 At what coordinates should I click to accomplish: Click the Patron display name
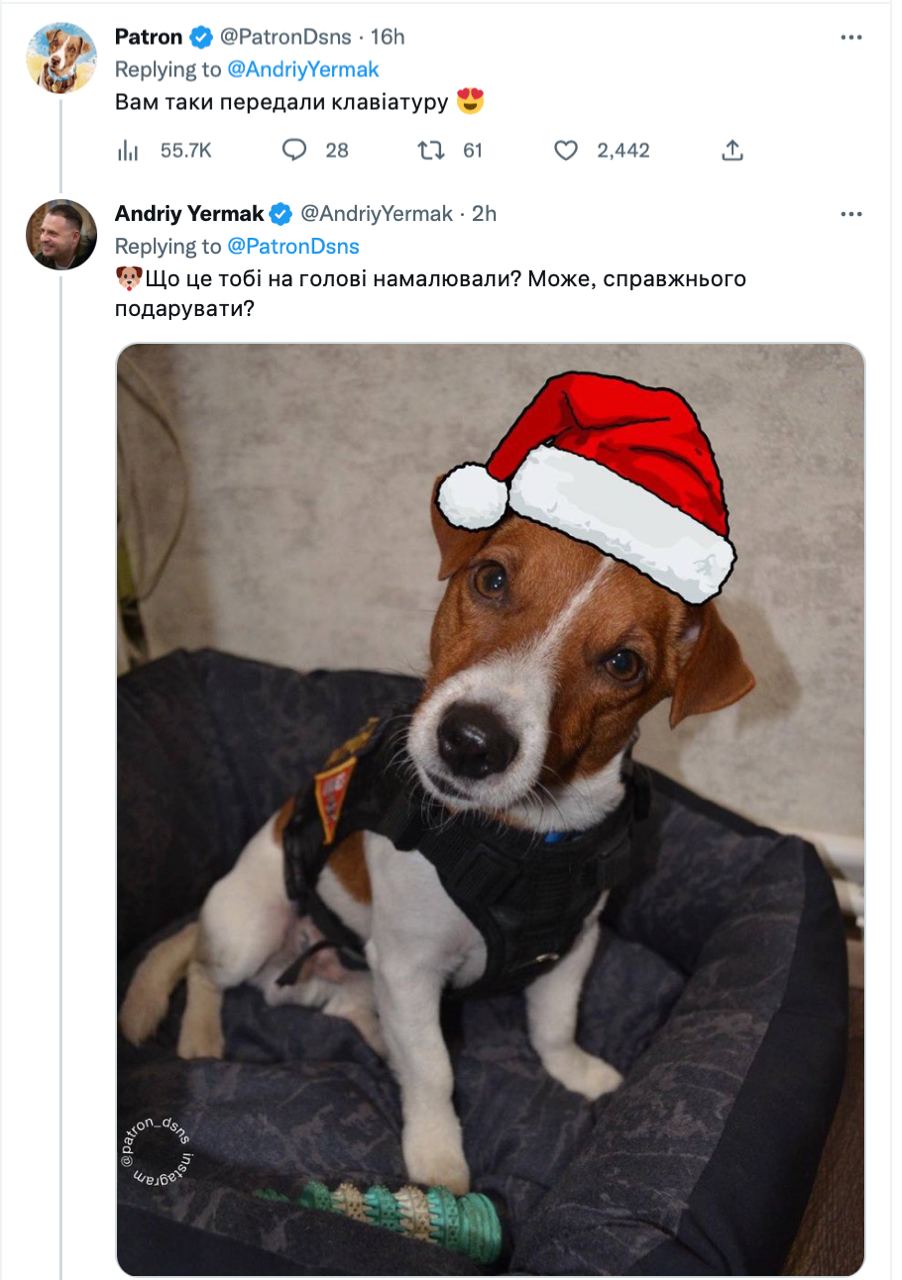(x=149, y=38)
